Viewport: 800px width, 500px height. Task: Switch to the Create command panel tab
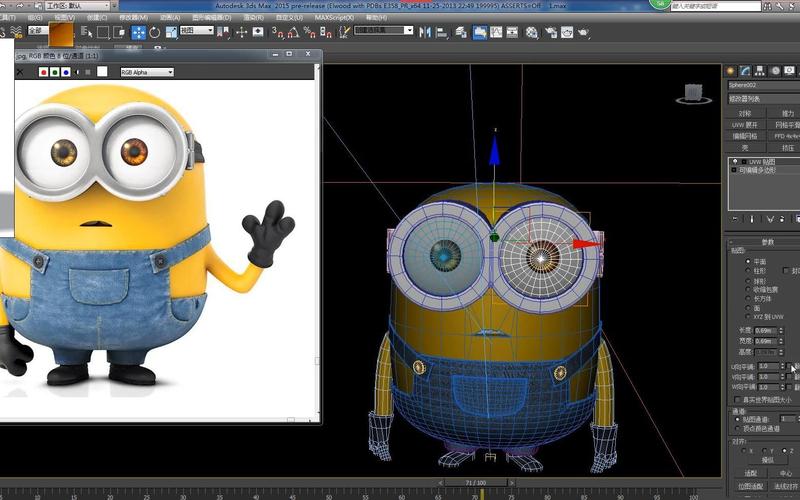point(731,71)
